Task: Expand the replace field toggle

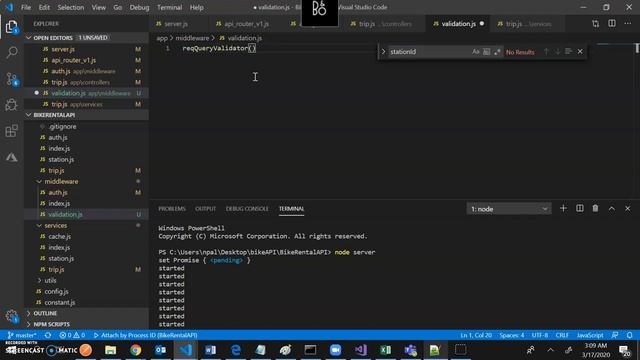Action: point(383,51)
